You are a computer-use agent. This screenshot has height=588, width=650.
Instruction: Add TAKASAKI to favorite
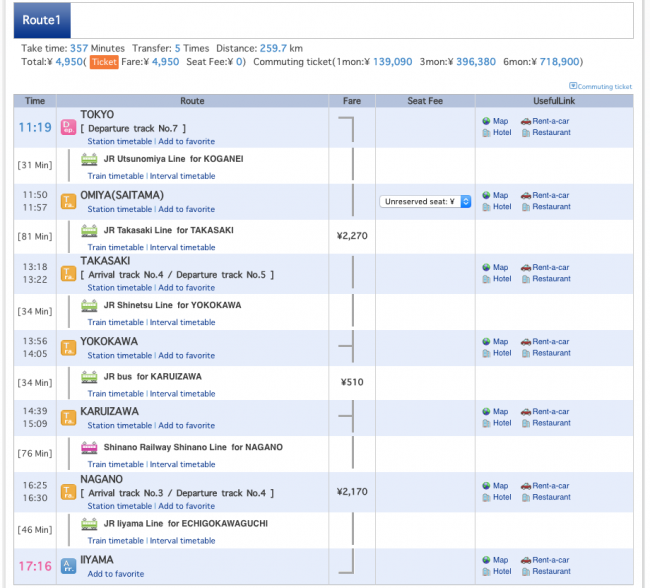click(x=187, y=288)
